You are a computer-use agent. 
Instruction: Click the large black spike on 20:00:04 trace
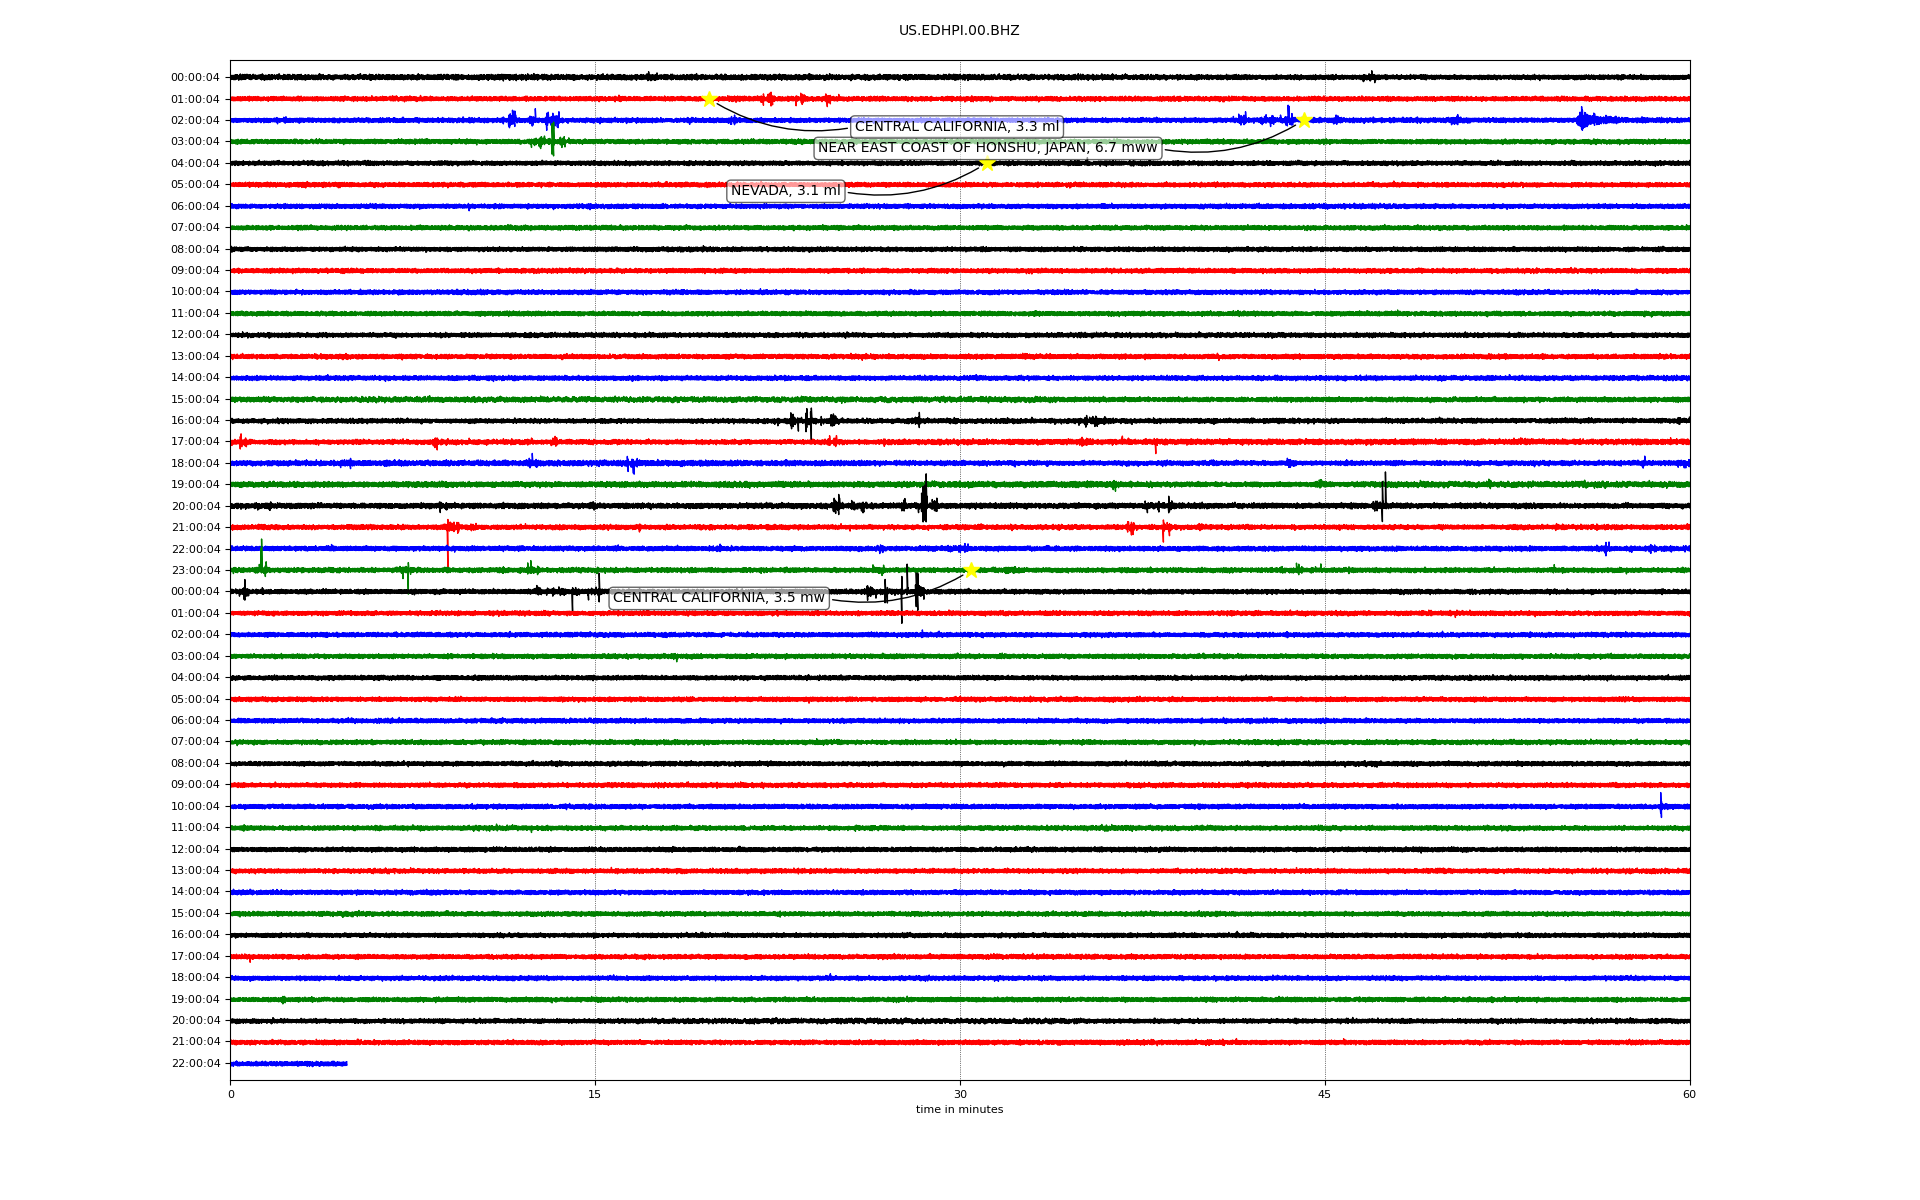pyautogui.click(x=924, y=498)
